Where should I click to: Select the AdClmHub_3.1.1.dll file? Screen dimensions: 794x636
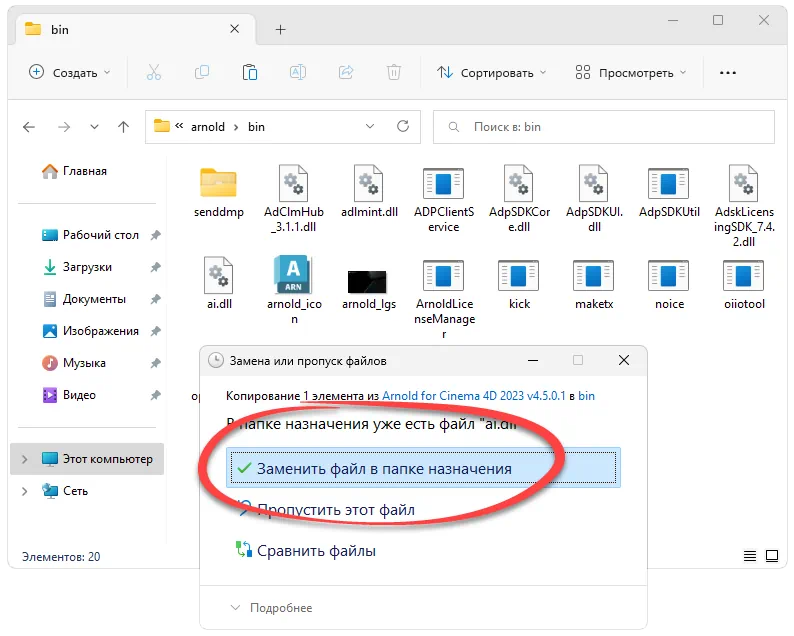[294, 199]
